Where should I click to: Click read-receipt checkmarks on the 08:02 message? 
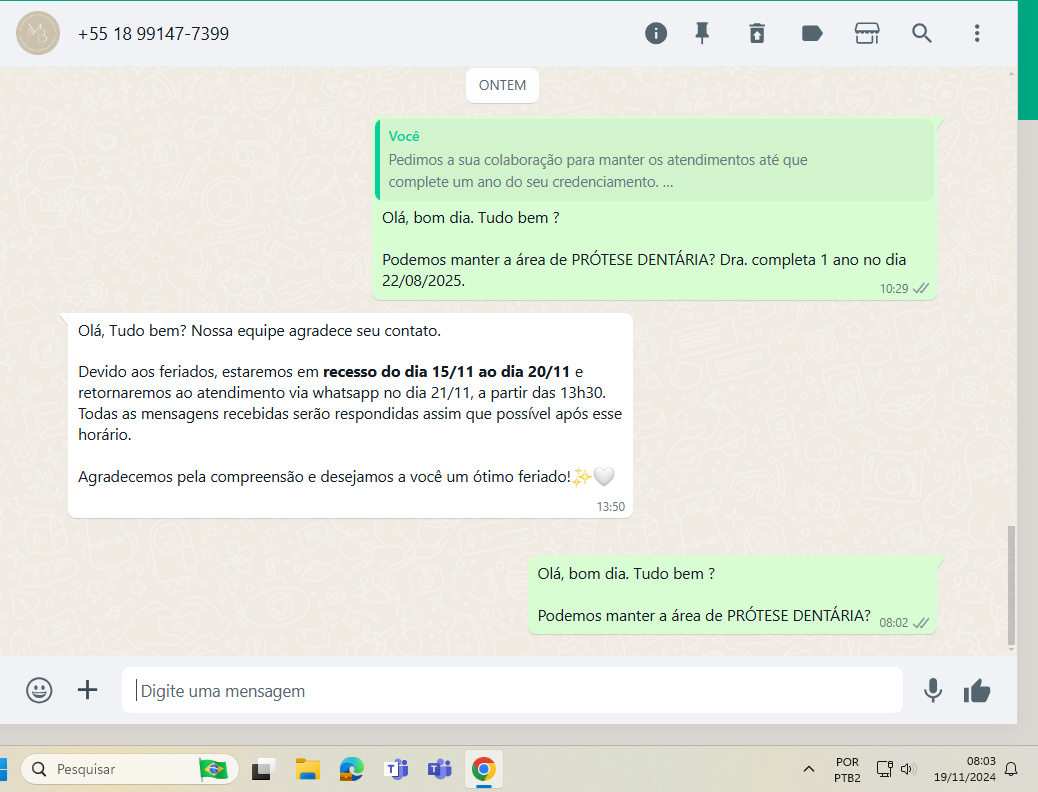(x=921, y=622)
